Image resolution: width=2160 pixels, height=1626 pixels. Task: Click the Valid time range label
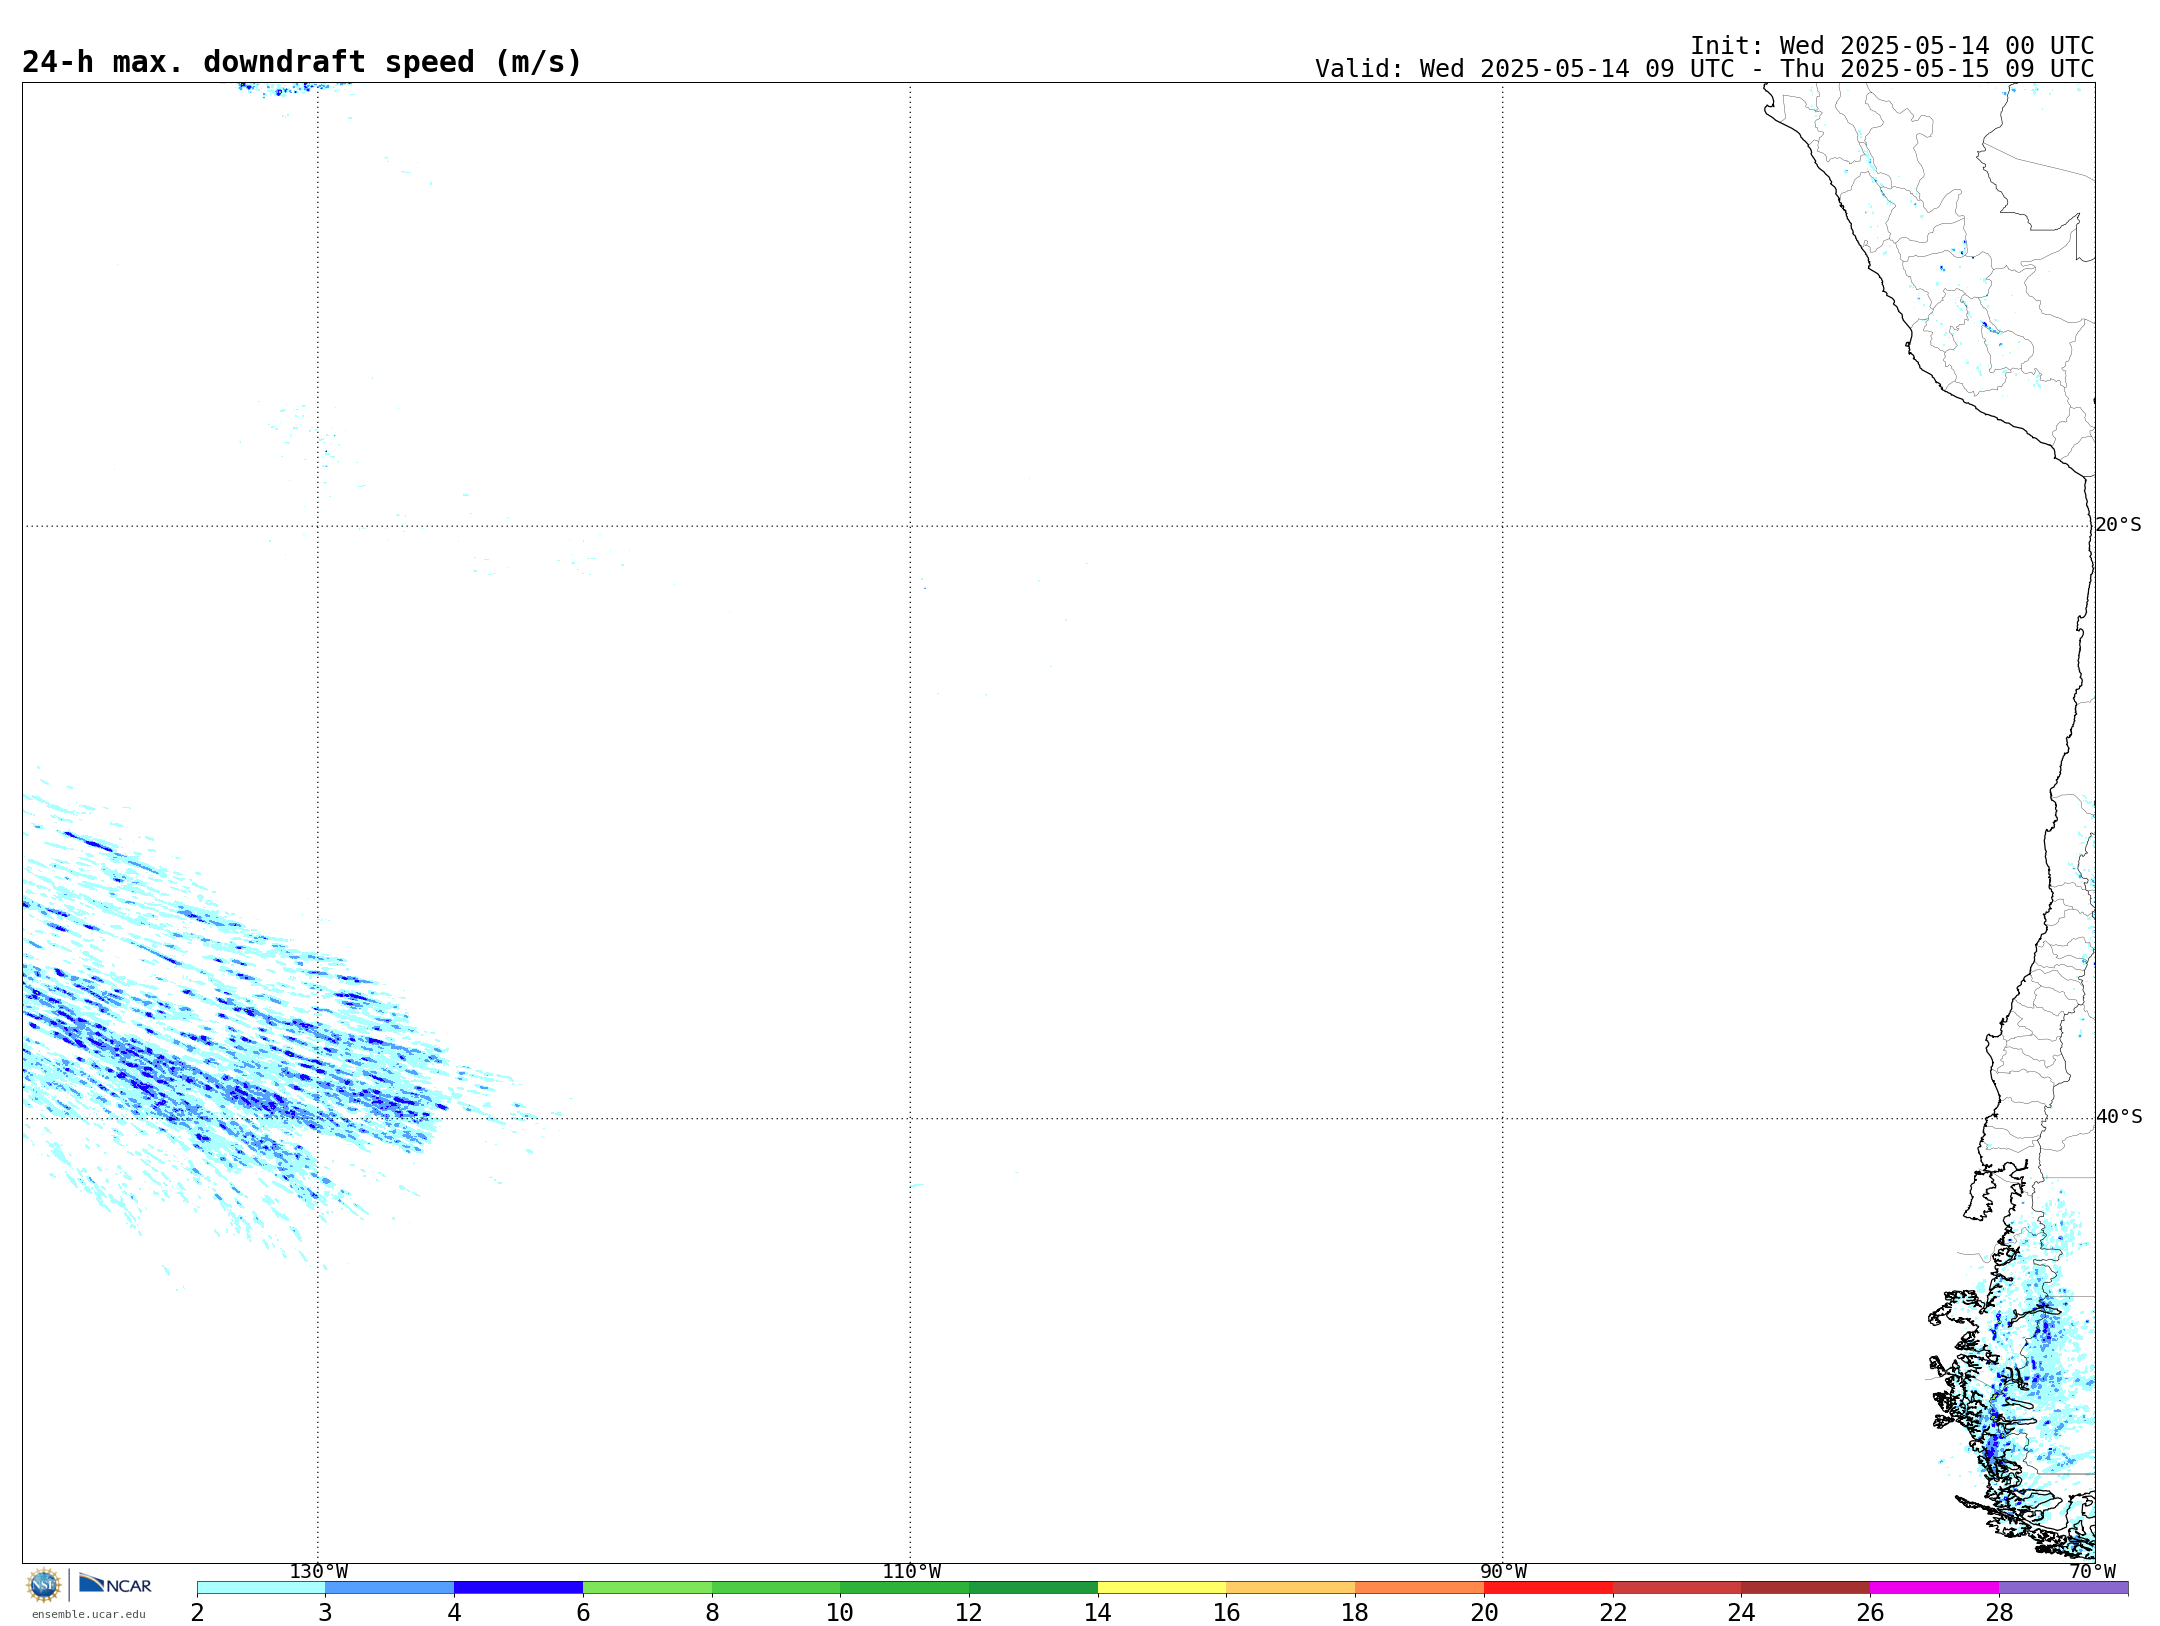[1704, 69]
